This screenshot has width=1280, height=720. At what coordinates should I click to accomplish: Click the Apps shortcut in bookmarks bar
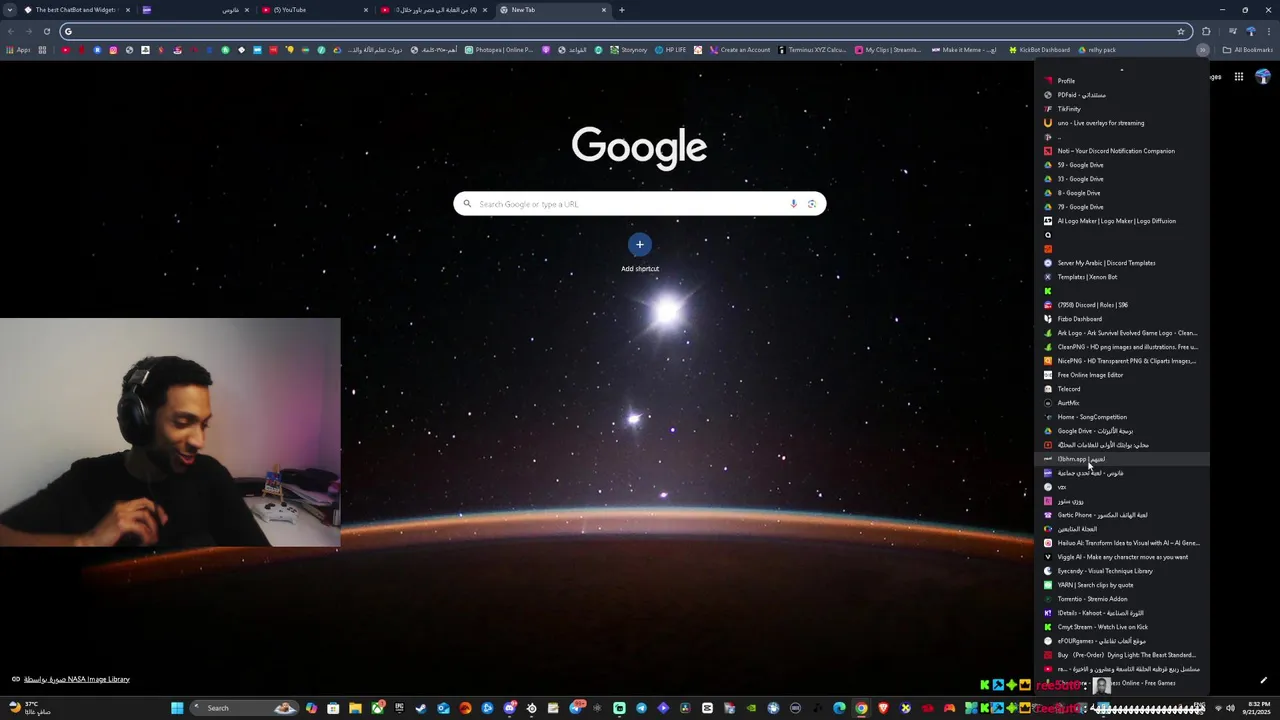18,49
